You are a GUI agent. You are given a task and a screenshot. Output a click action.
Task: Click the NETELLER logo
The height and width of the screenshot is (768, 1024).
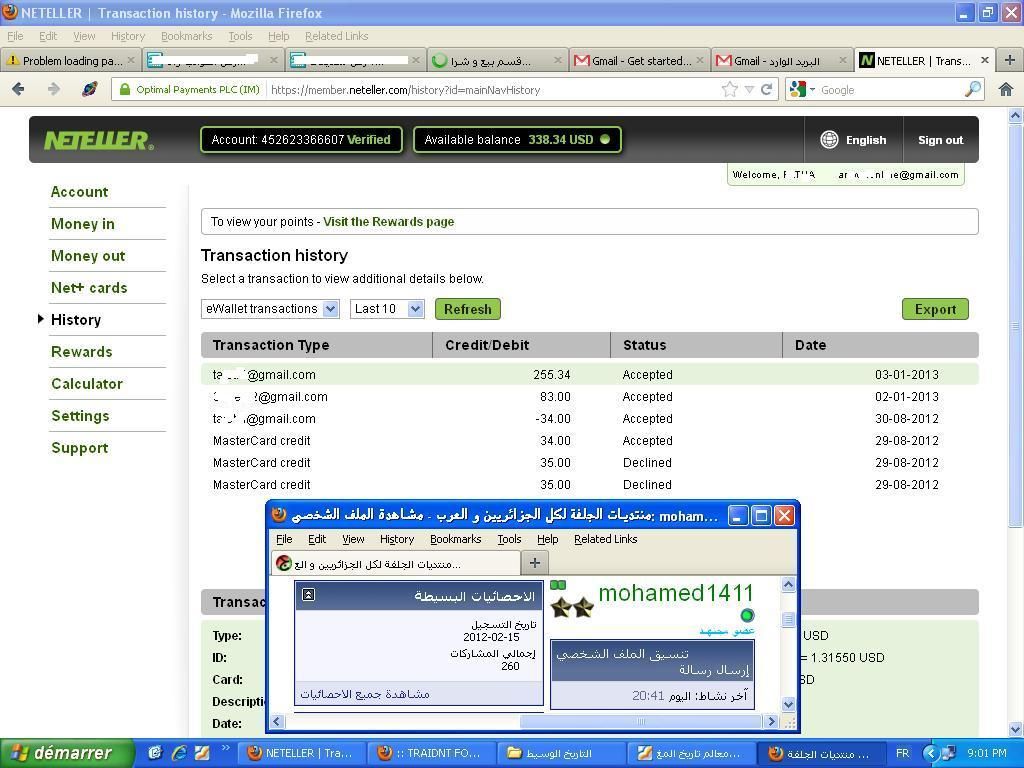(x=99, y=140)
